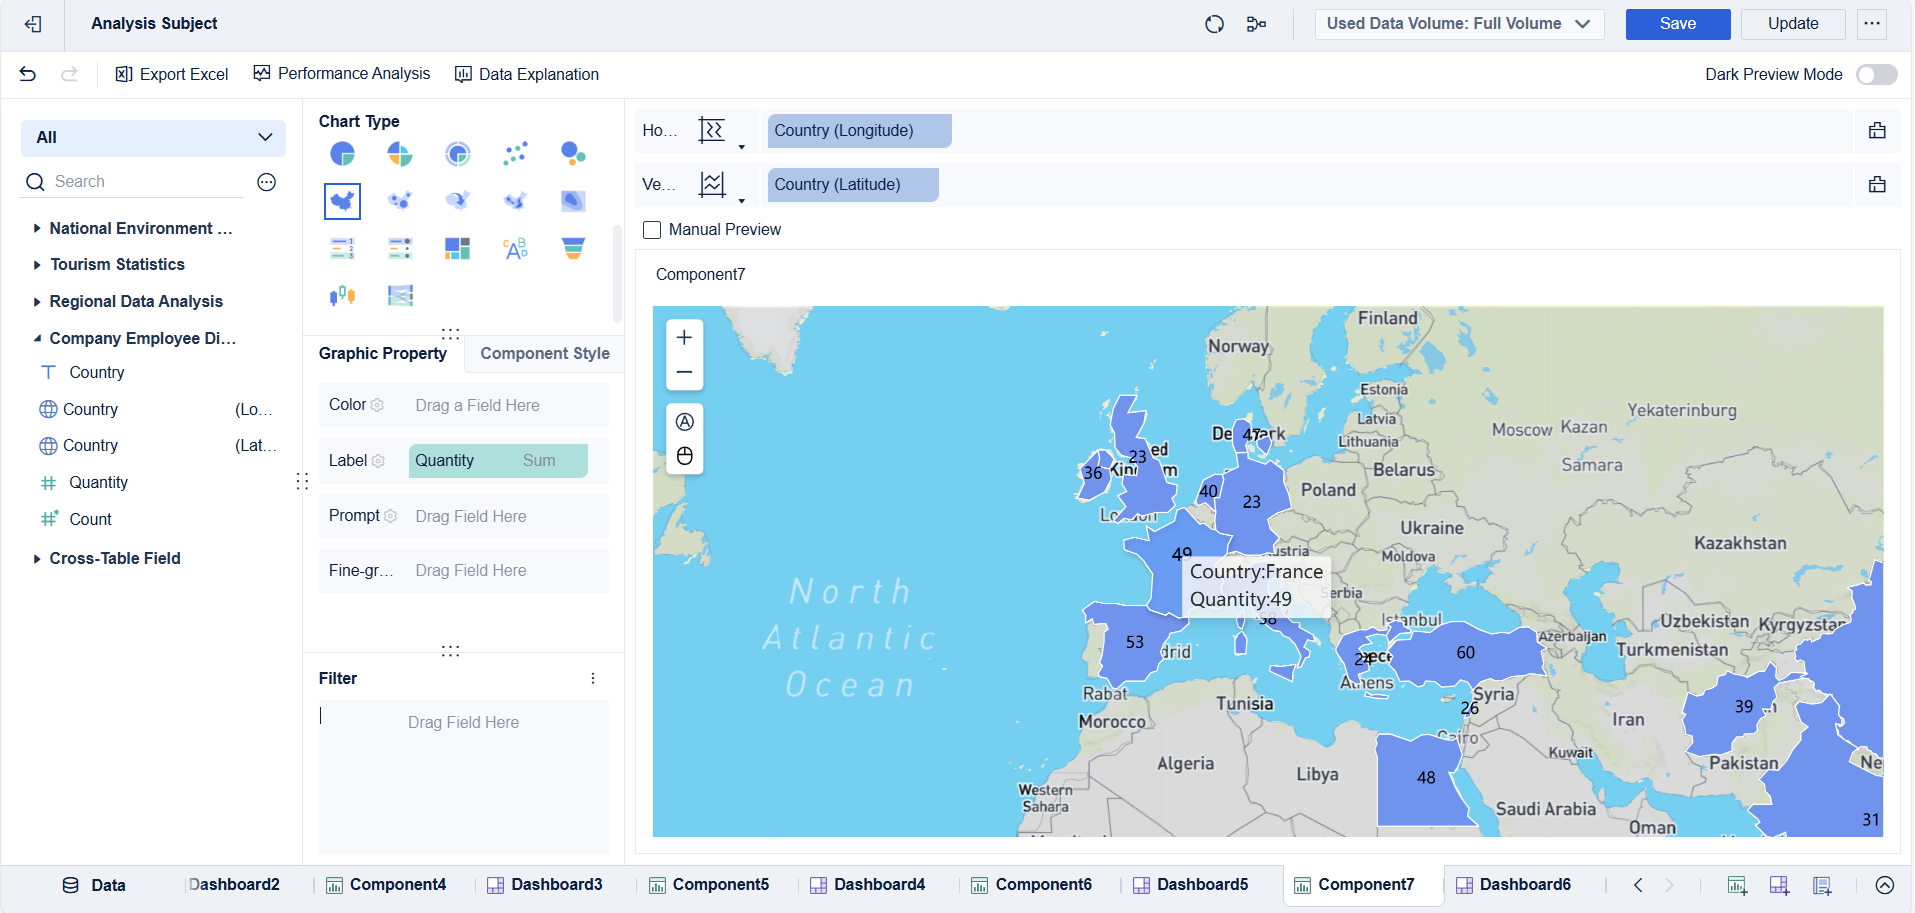Open the Filter panel options menu
Image resolution: width=1915 pixels, height=913 pixels.
(x=593, y=679)
